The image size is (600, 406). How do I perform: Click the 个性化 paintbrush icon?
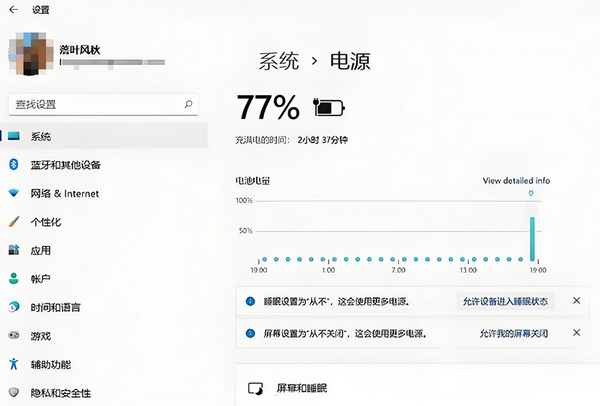click(14, 222)
